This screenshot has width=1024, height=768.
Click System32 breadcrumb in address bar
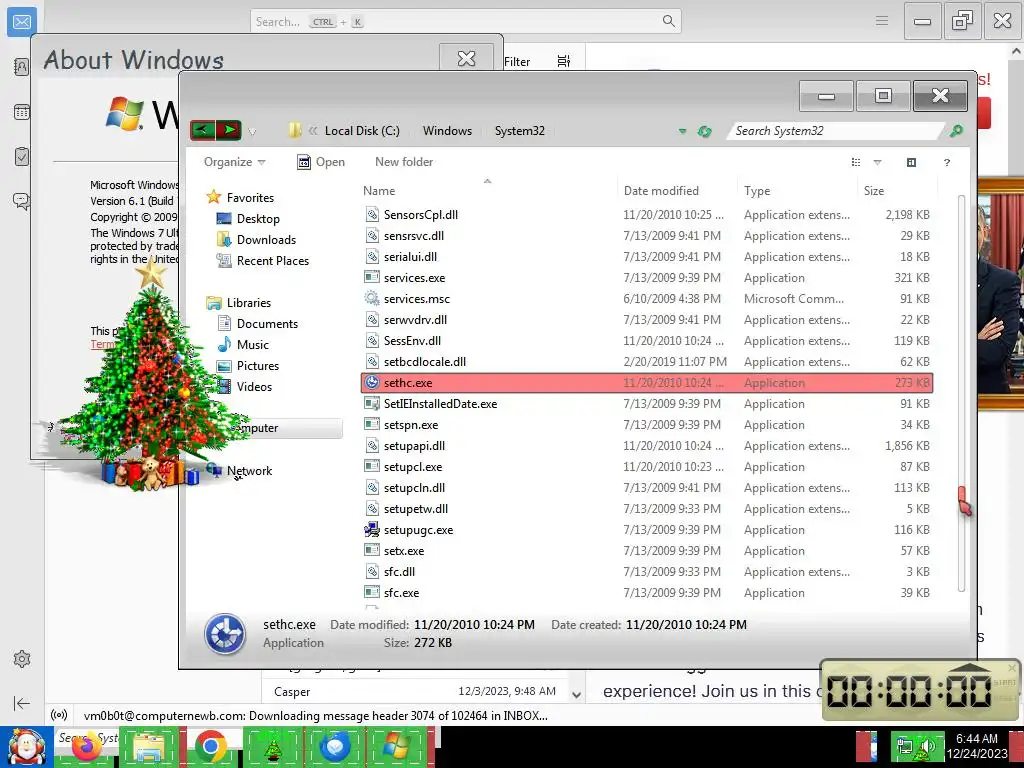519,131
